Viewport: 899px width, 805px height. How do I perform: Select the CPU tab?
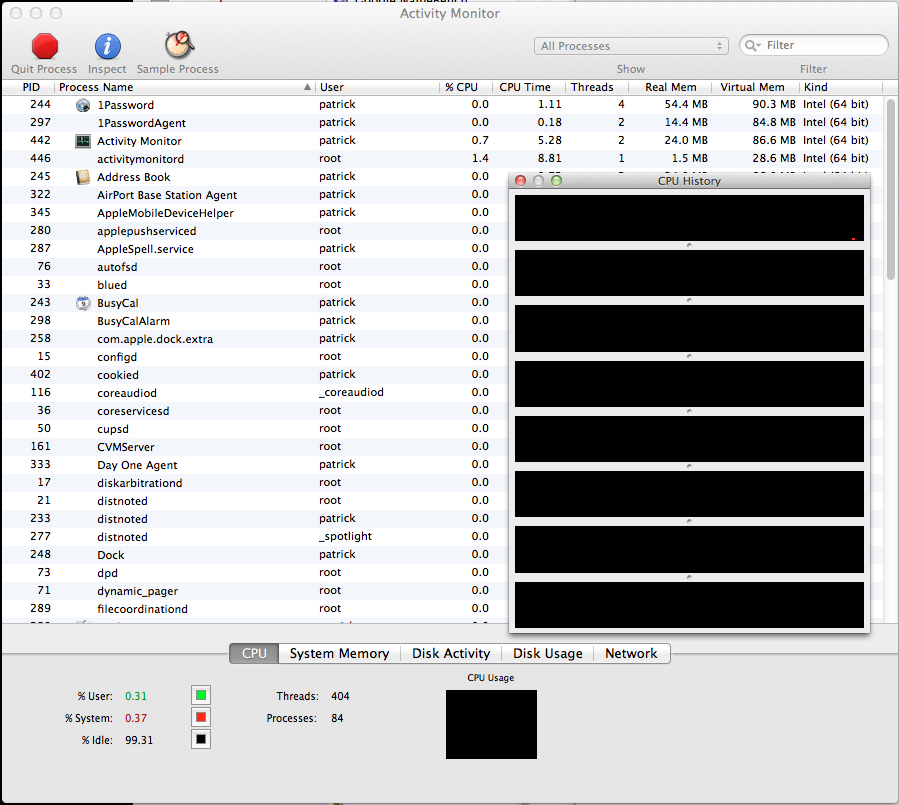coord(254,654)
